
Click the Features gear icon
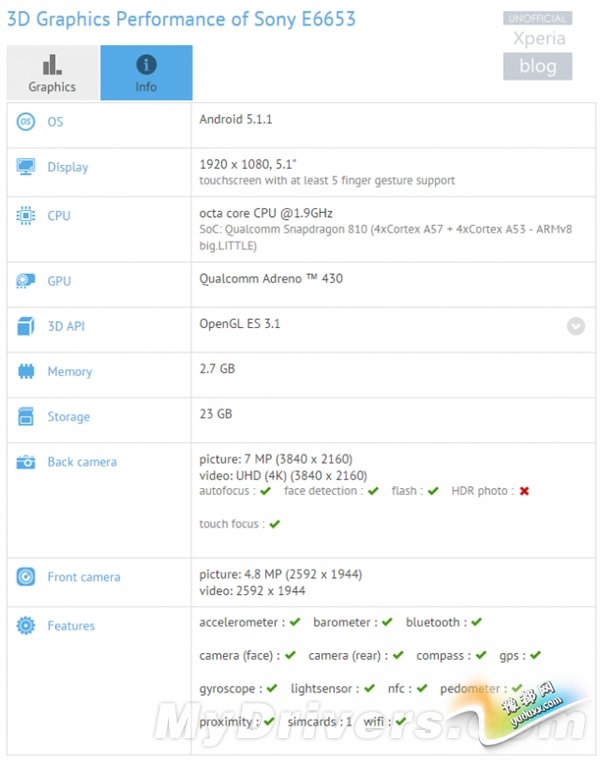point(26,626)
